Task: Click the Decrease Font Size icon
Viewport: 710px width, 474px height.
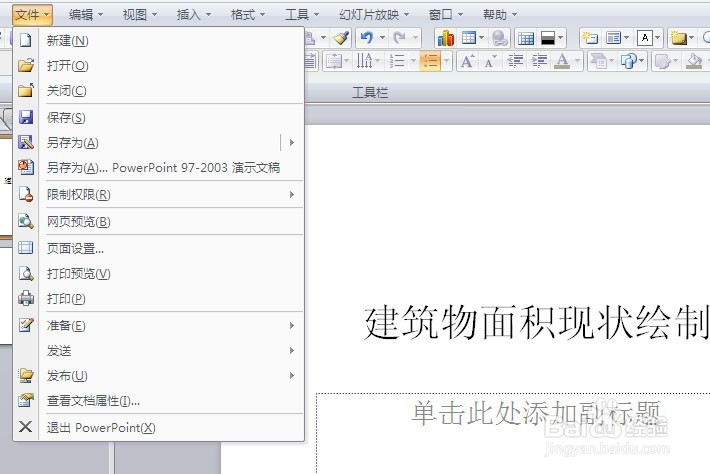Action: tap(491, 61)
